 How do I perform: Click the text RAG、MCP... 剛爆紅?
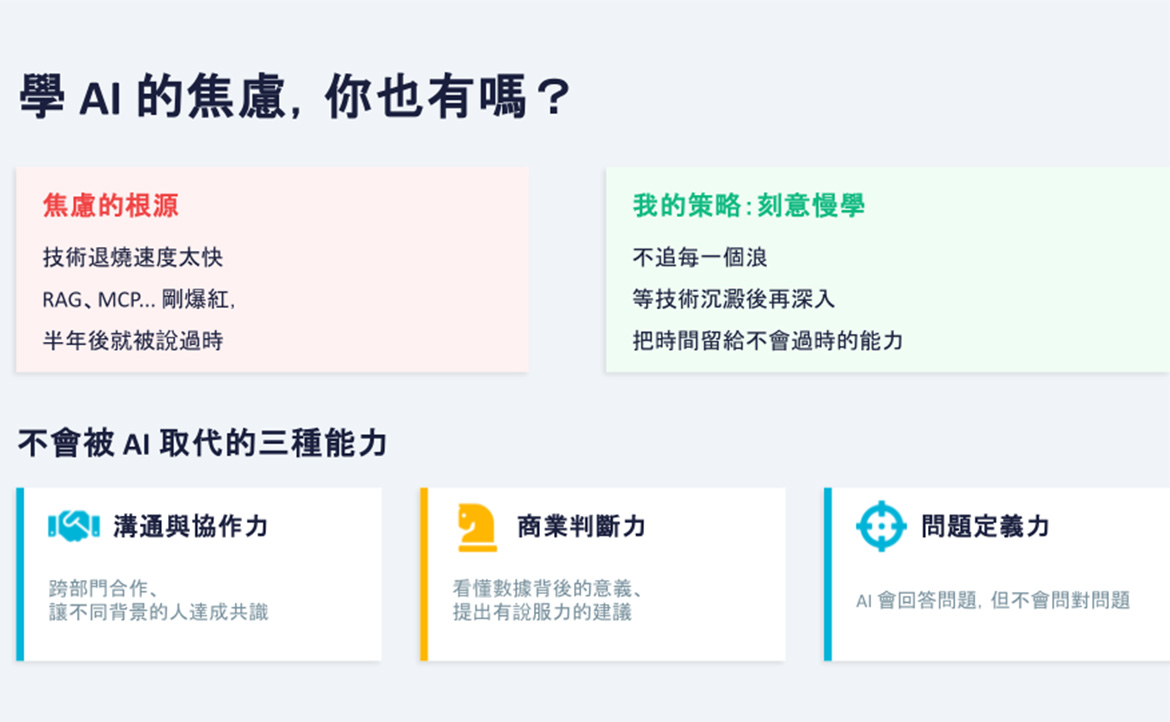(x=137, y=299)
